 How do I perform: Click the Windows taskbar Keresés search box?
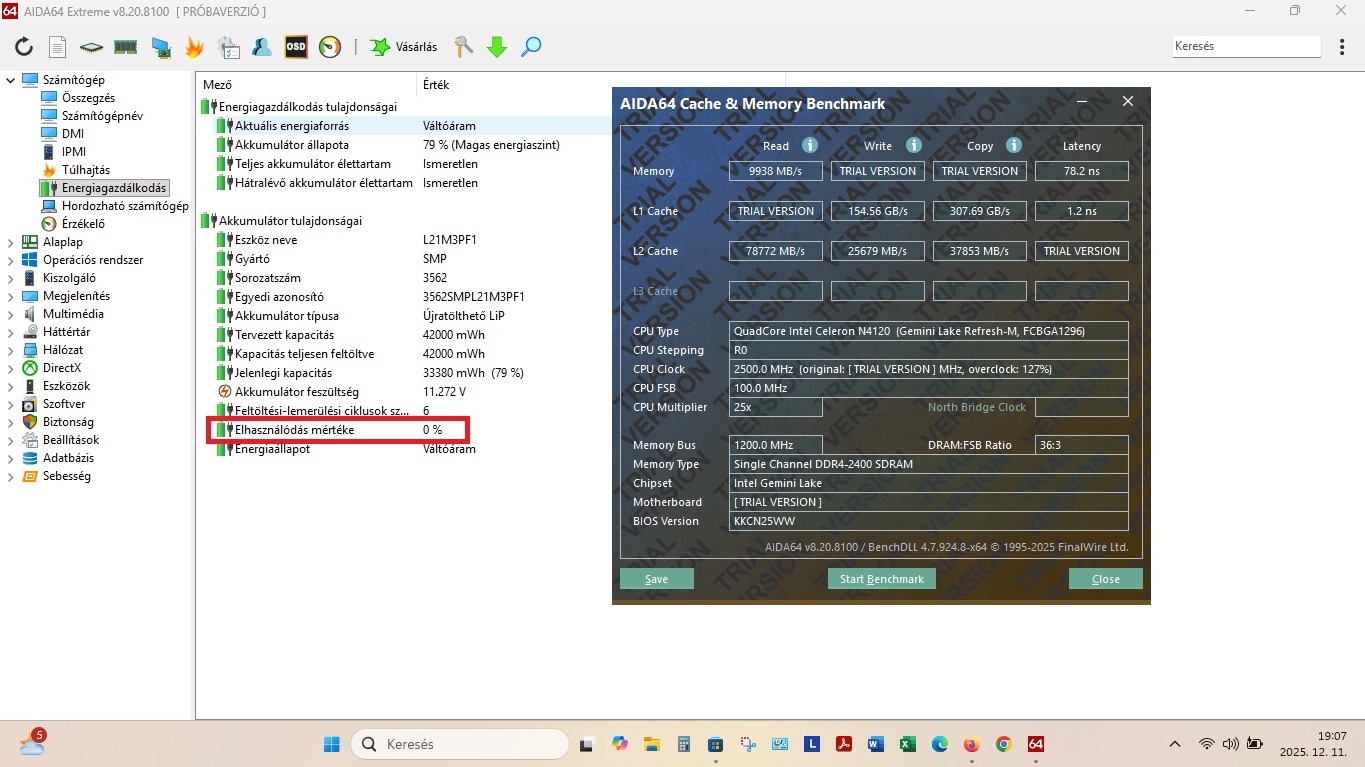click(x=460, y=744)
